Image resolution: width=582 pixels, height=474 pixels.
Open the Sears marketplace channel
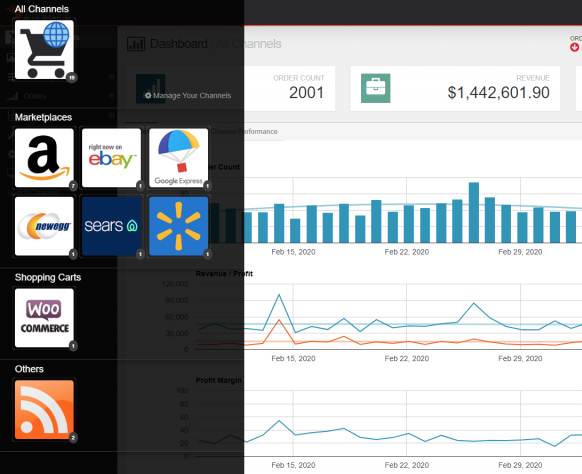click(111, 226)
